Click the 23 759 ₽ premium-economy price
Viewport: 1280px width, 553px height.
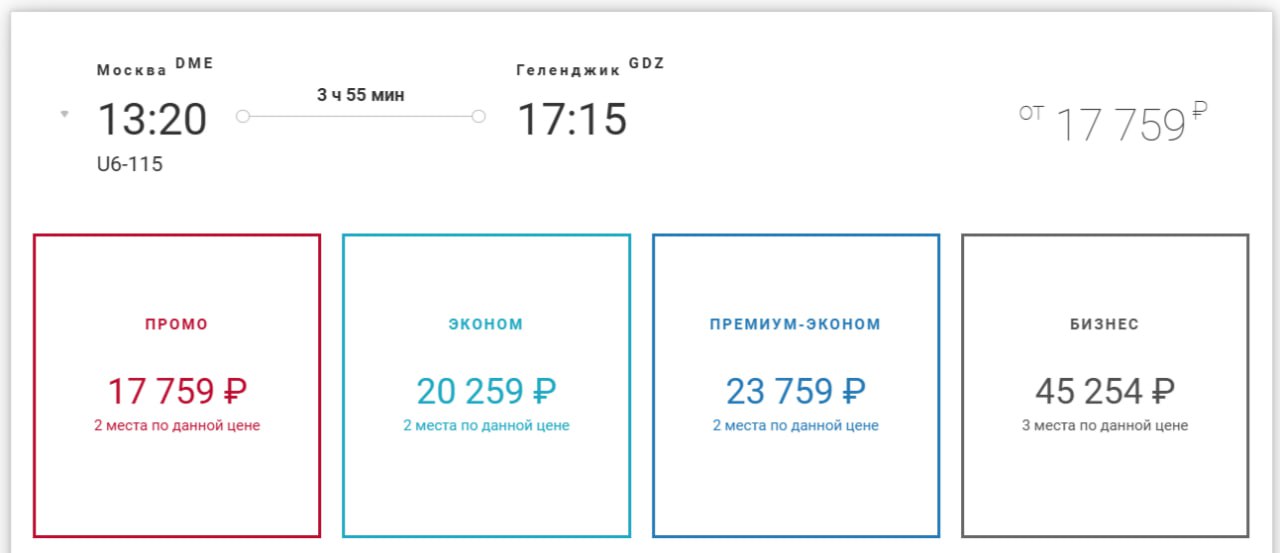(796, 391)
